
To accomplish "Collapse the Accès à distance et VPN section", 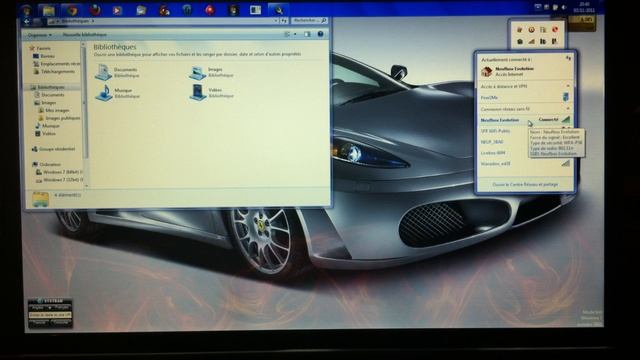I will [x=568, y=86].
